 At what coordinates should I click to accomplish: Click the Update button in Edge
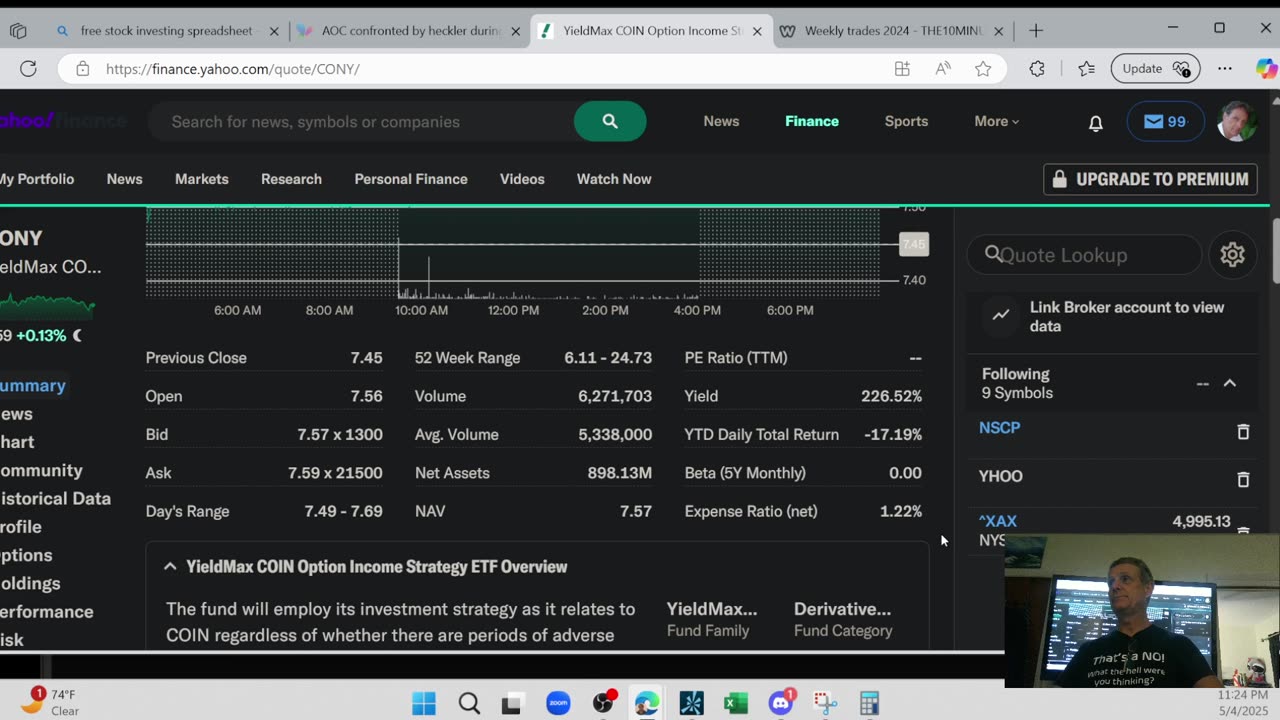pos(1155,69)
